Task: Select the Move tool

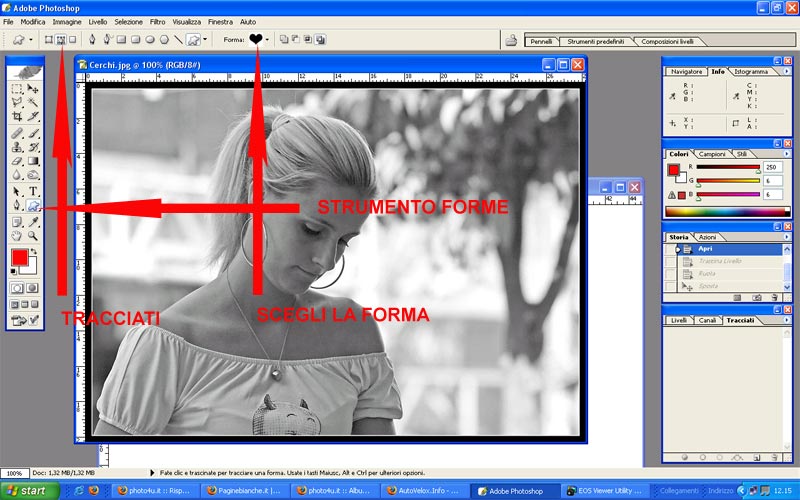Action: coord(33,89)
